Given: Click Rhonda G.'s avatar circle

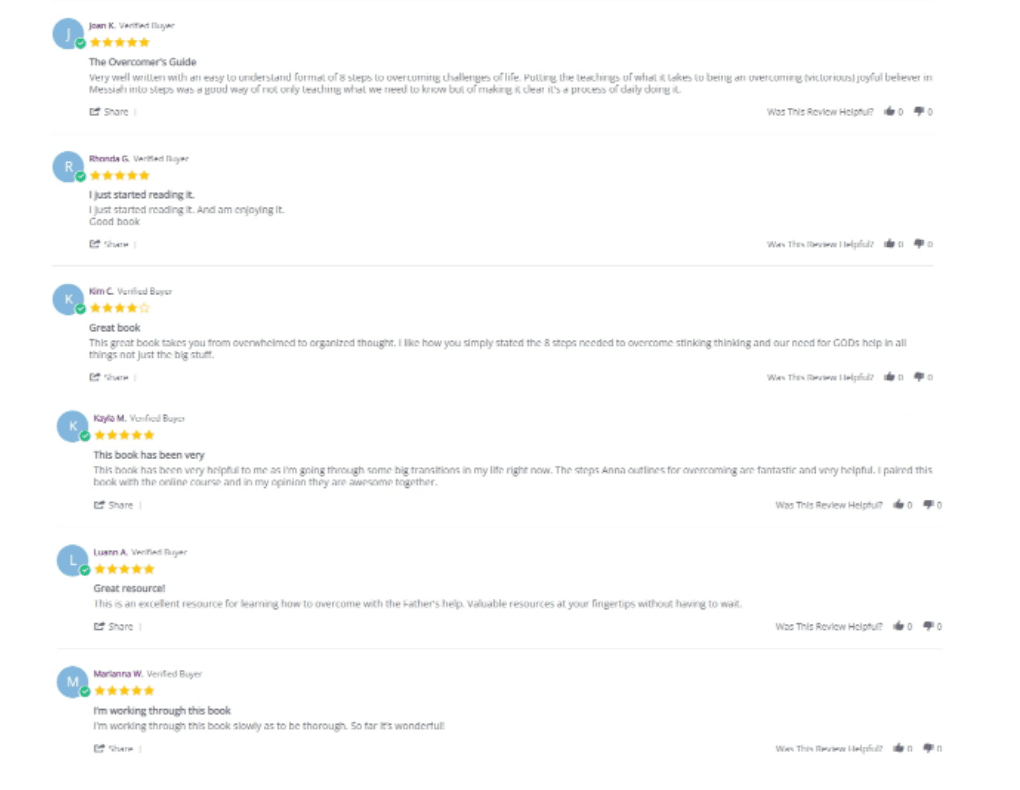Looking at the screenshot, I should coord(68,166).
